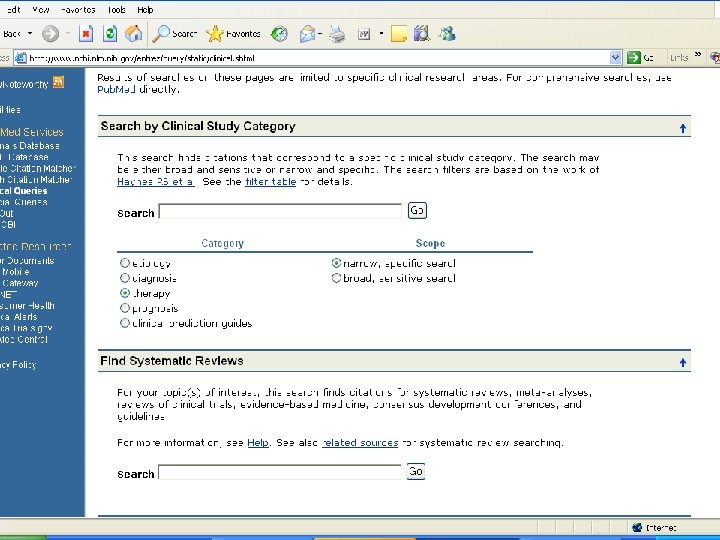Open the Research books icon
This screenshot has width=720, height=540.
pyautogui.click(x=422, y=34)
